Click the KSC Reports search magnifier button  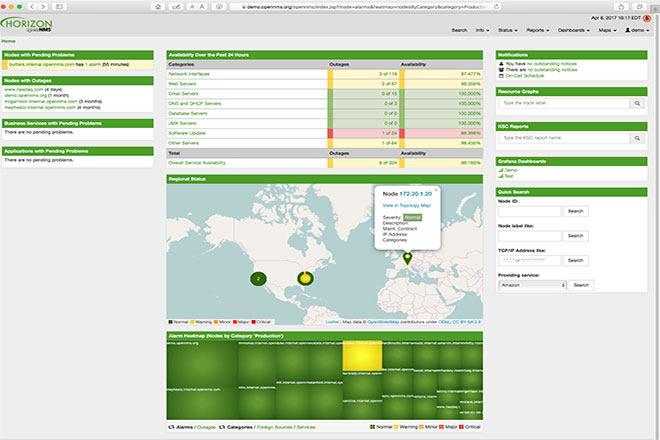pyautogui.click(x=637, y=138)
